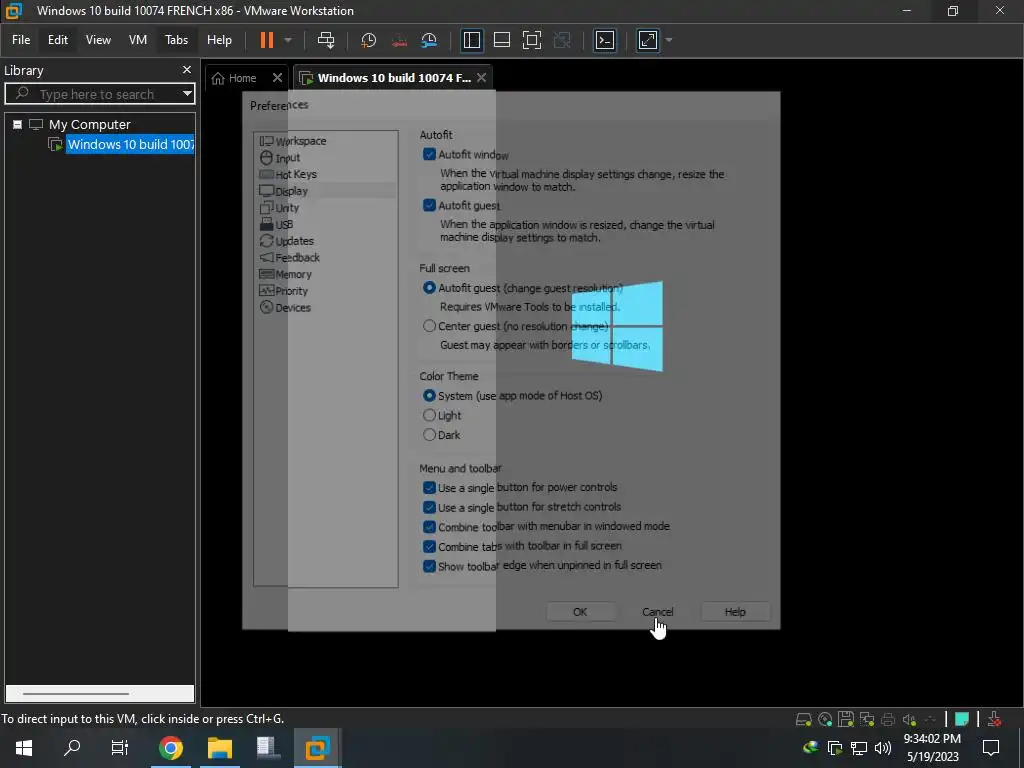The height and width of the screenshot is (768, 1024).
Task: Select Updates in Preferences list
Action: [294, 241]
